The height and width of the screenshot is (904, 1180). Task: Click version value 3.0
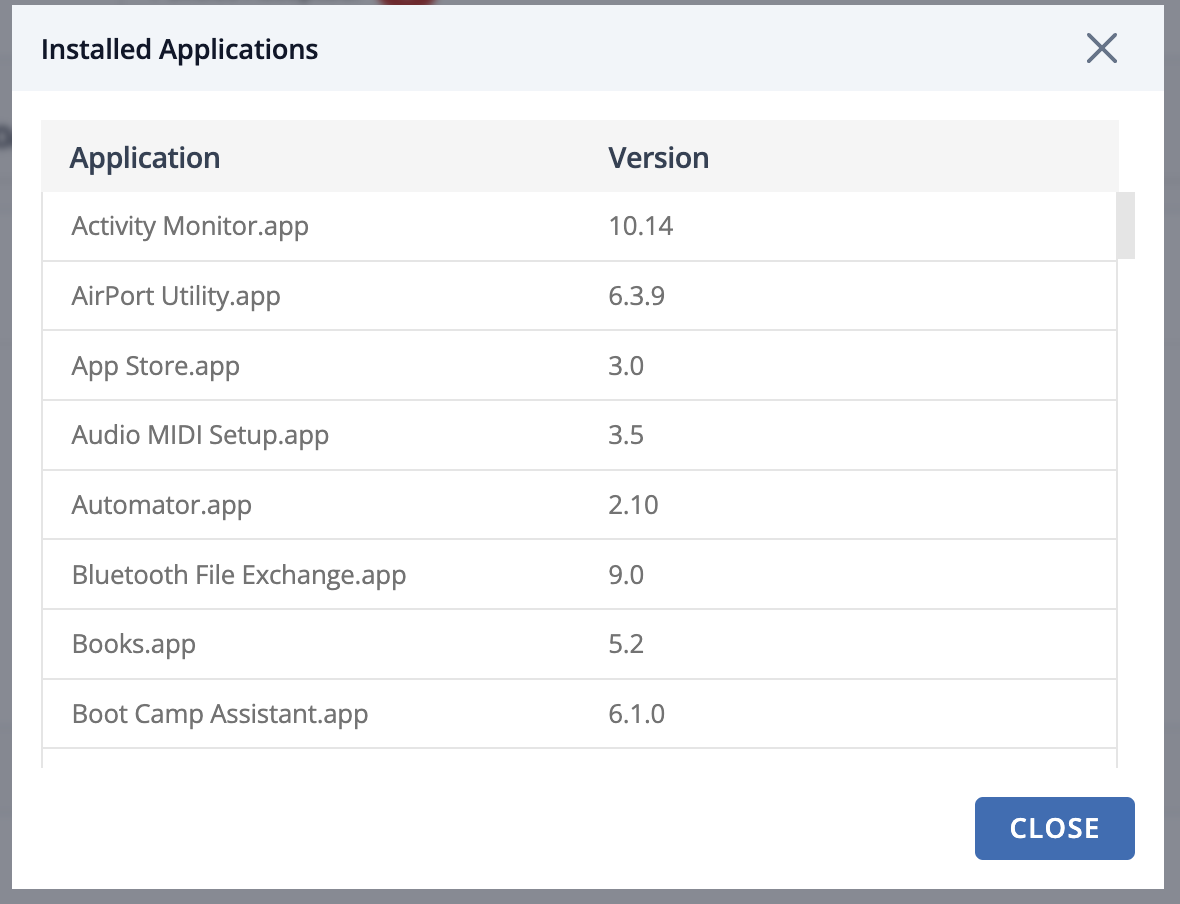[x=626, y=366]
